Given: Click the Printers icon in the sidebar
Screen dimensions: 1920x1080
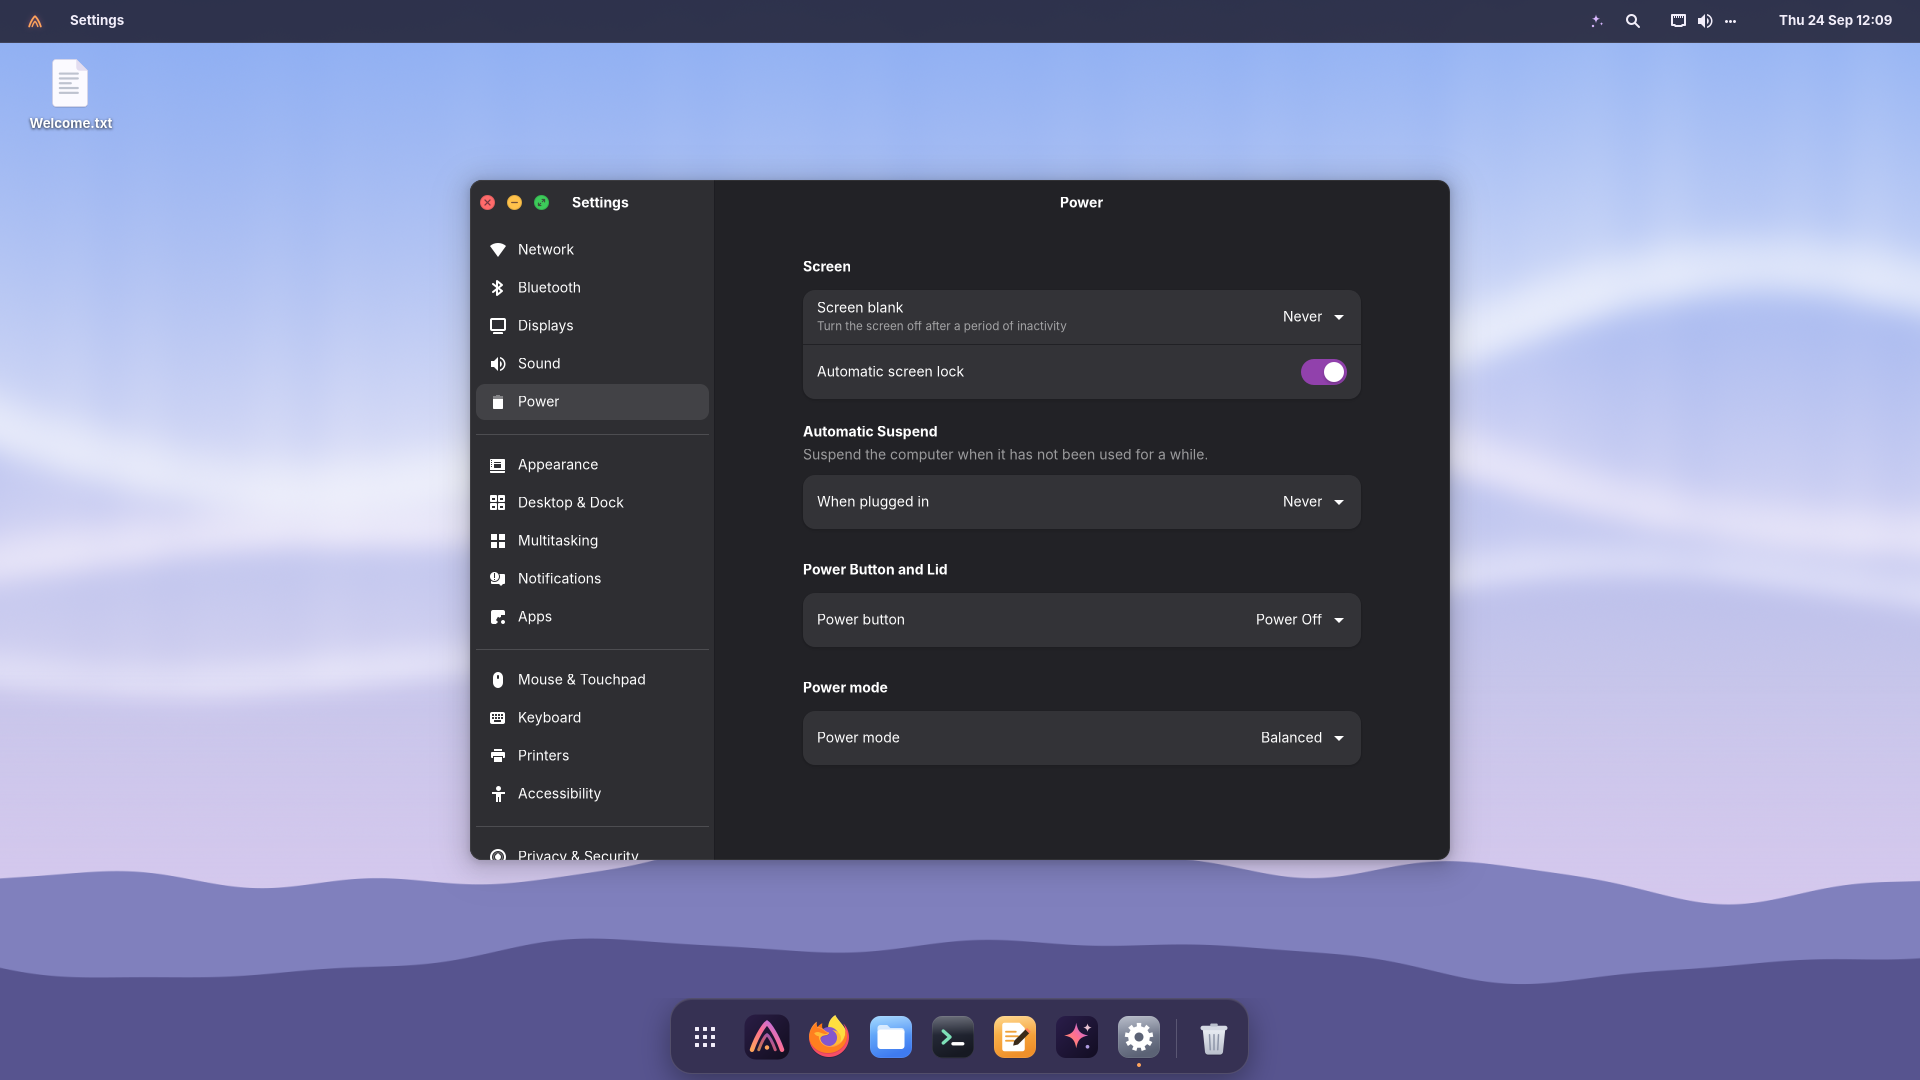Looking at the screenshot, I should [497, 756].
